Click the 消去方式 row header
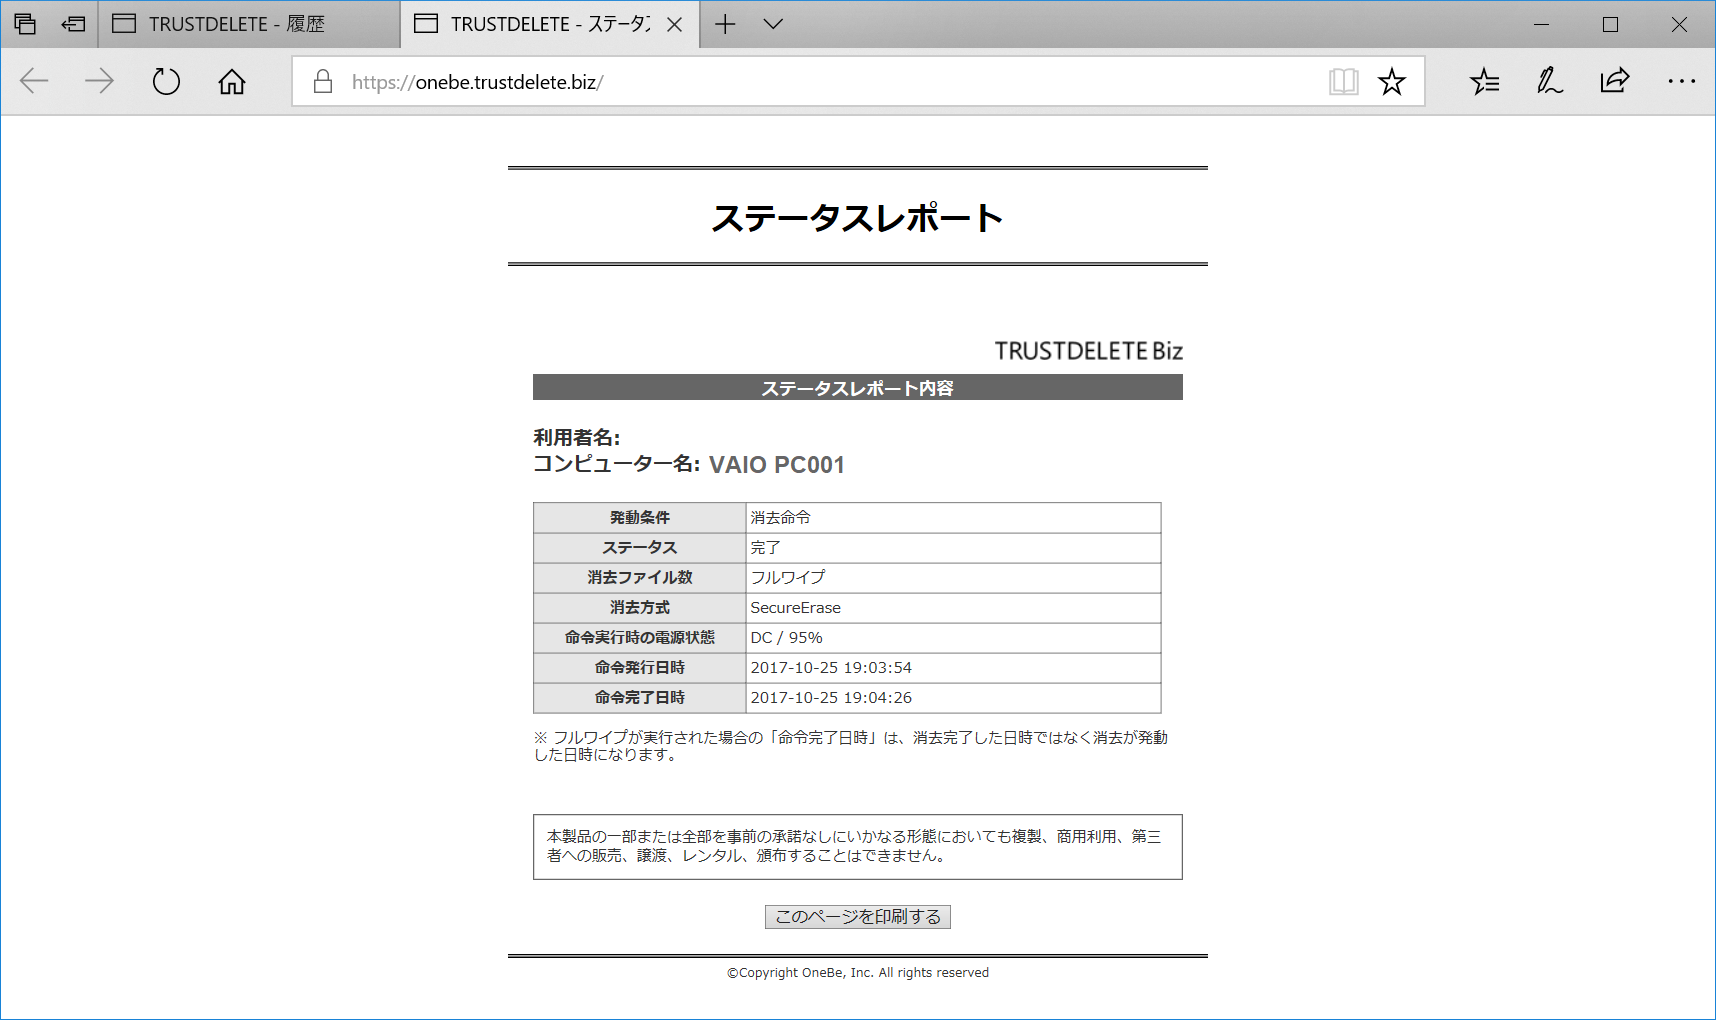 [640, 608]
